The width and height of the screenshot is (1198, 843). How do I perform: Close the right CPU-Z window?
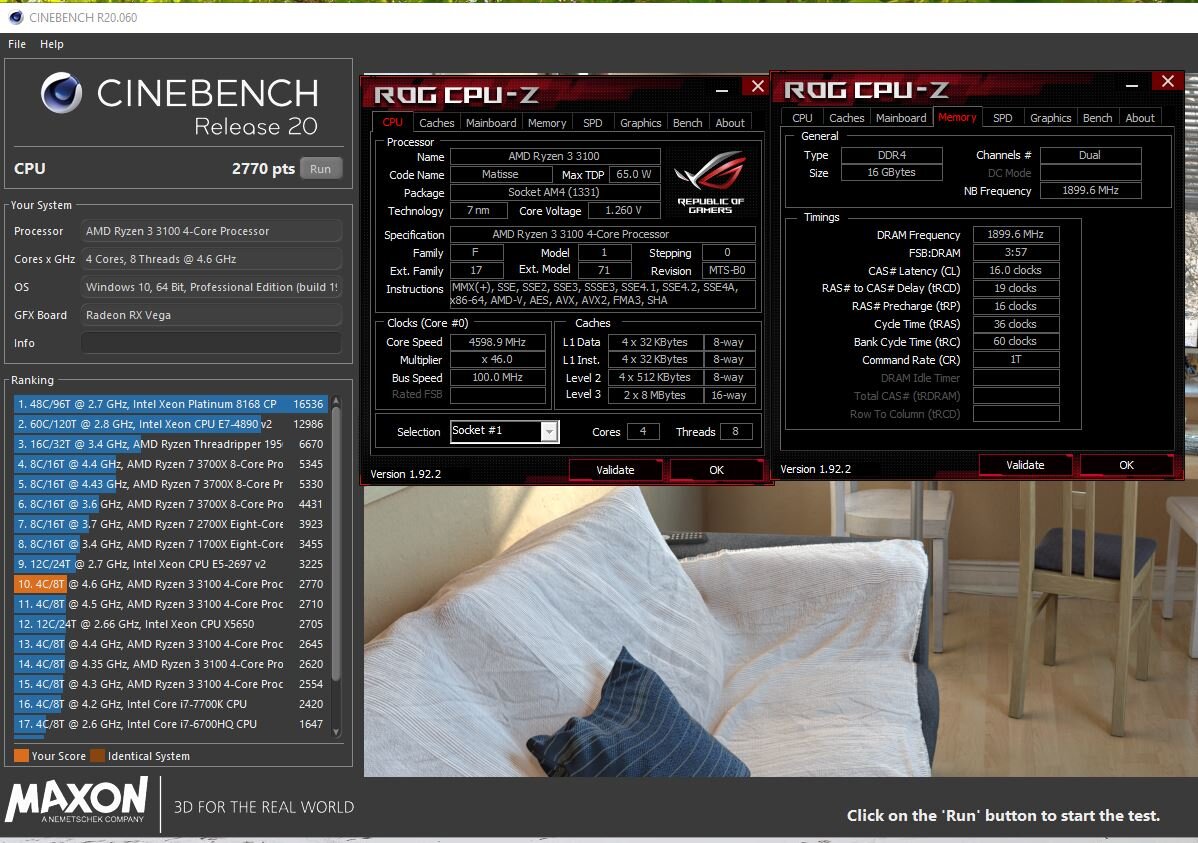pos(1167,81)
